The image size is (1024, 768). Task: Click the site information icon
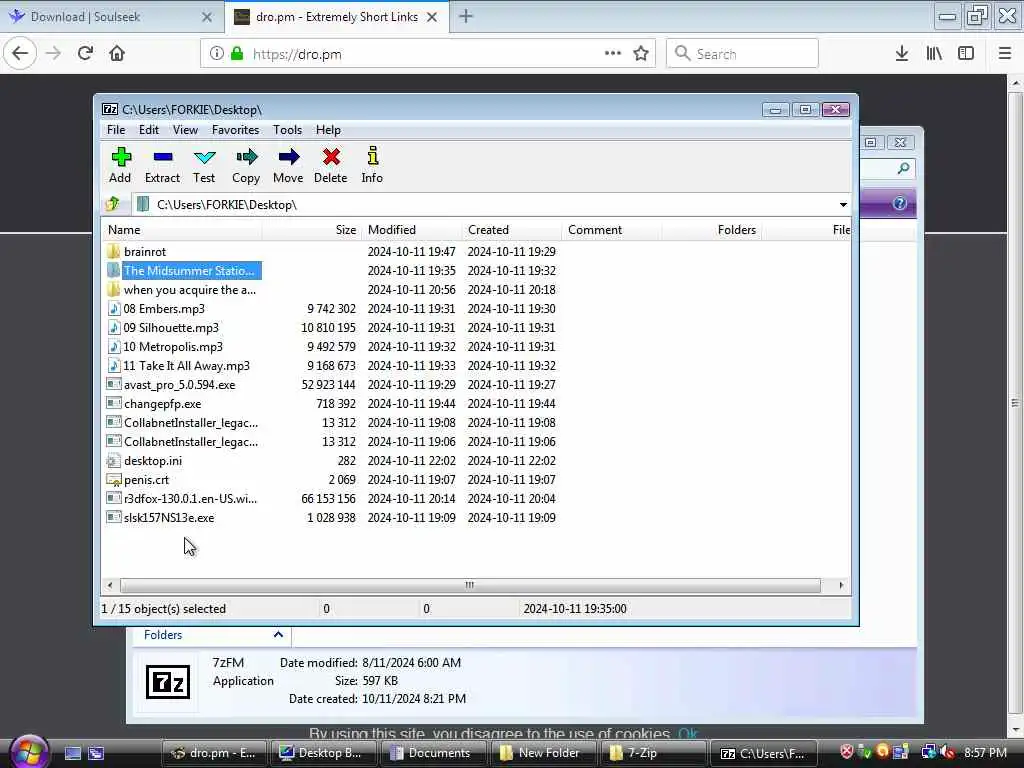pyautogui.click(x=216, y=54)
